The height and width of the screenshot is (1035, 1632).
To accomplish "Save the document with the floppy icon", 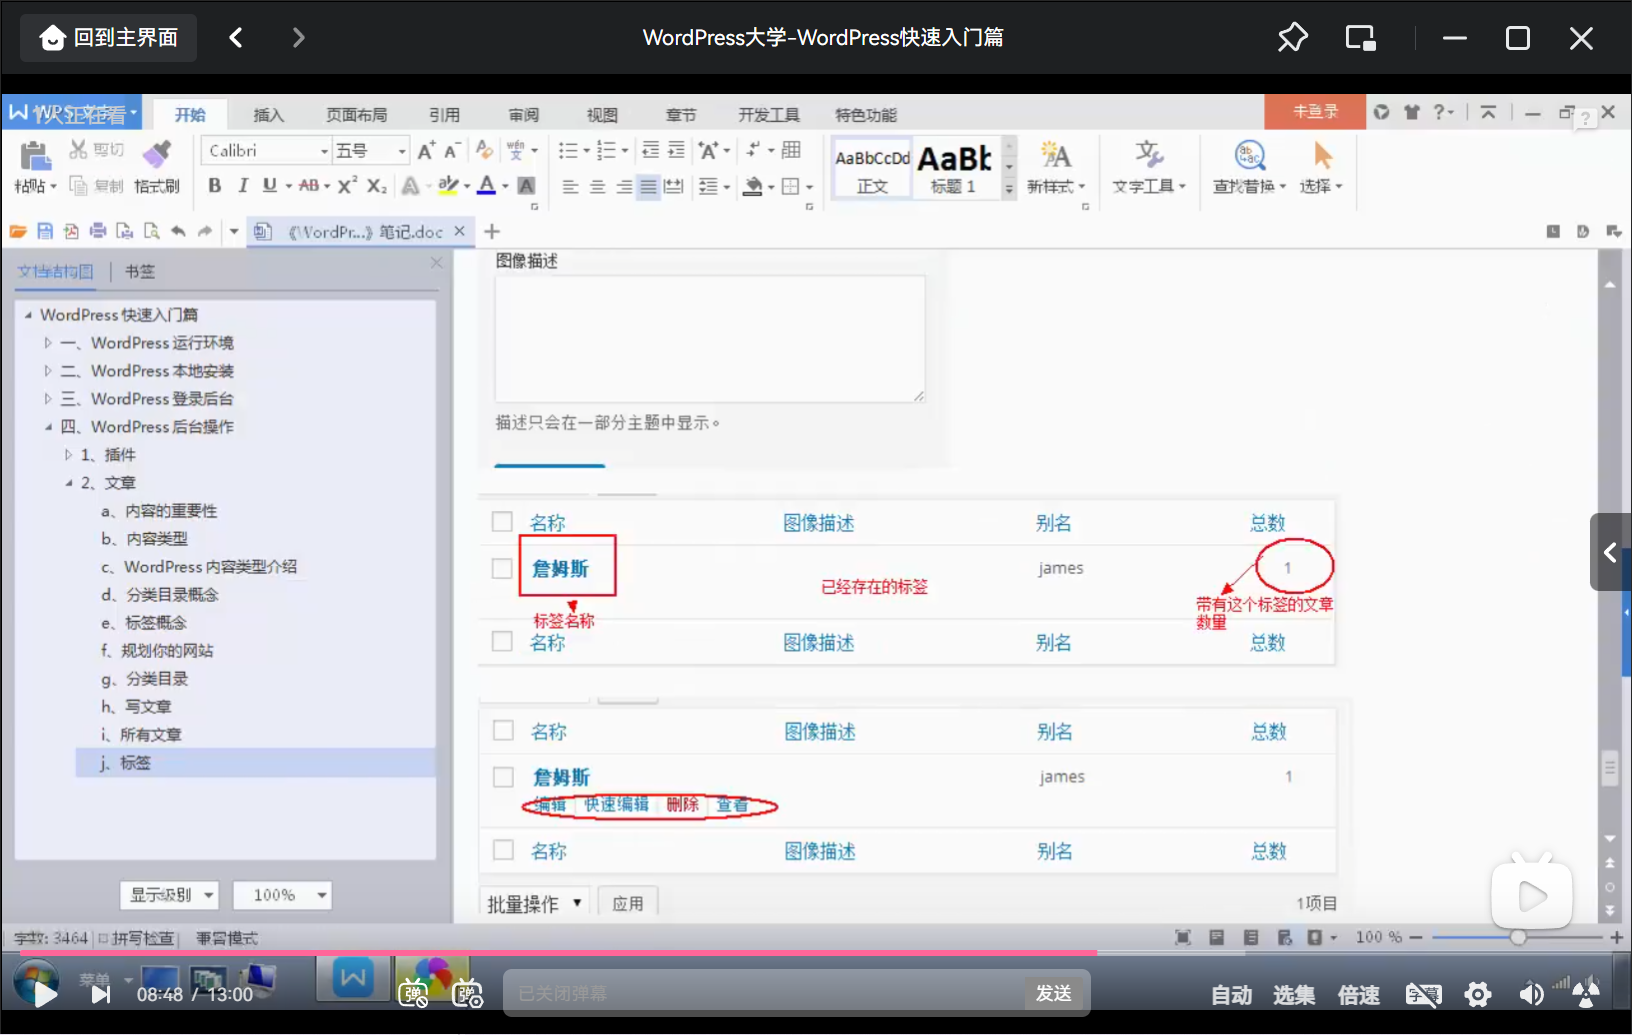I will point(45,232).
